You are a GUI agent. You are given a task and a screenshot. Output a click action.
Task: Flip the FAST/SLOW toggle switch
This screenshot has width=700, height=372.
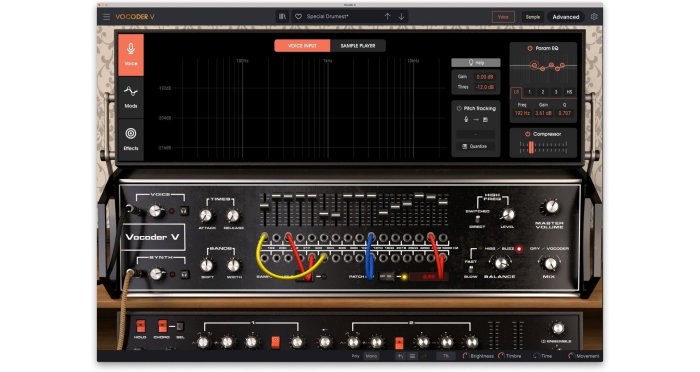coord(471,268)
